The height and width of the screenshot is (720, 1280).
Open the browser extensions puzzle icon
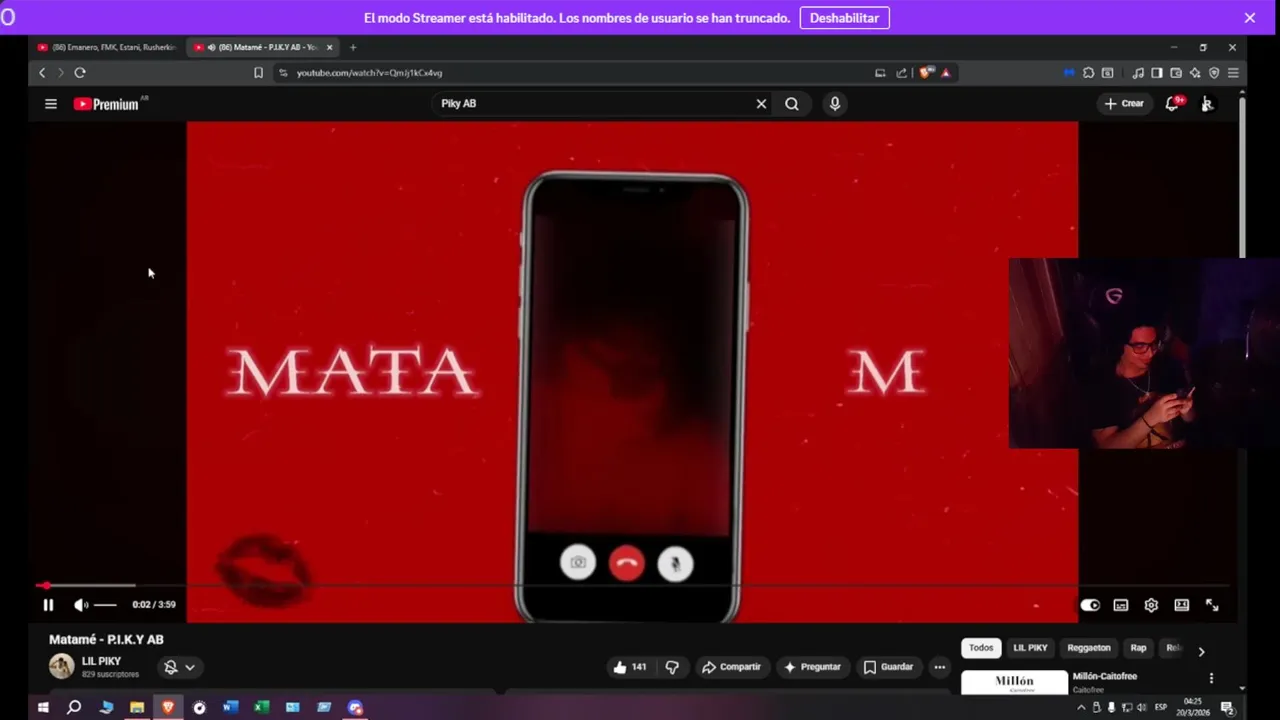point(1088,73)
